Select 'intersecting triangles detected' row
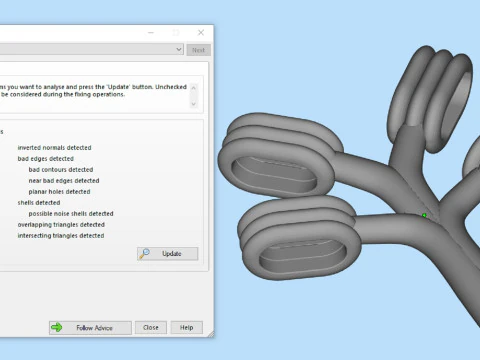Image resolution: width=480 pixels, height=360 pixels. point(61,236)
